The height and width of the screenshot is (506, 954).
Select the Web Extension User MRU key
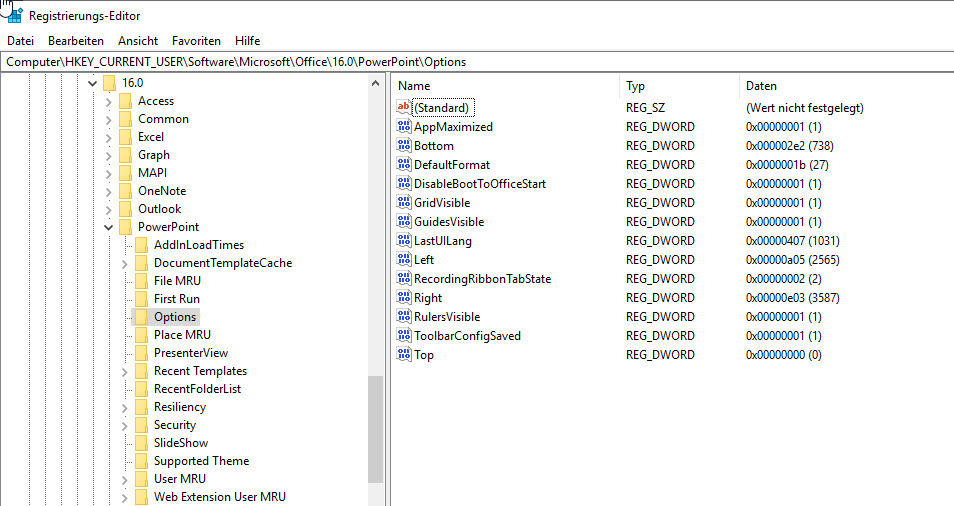coord(220,497)
